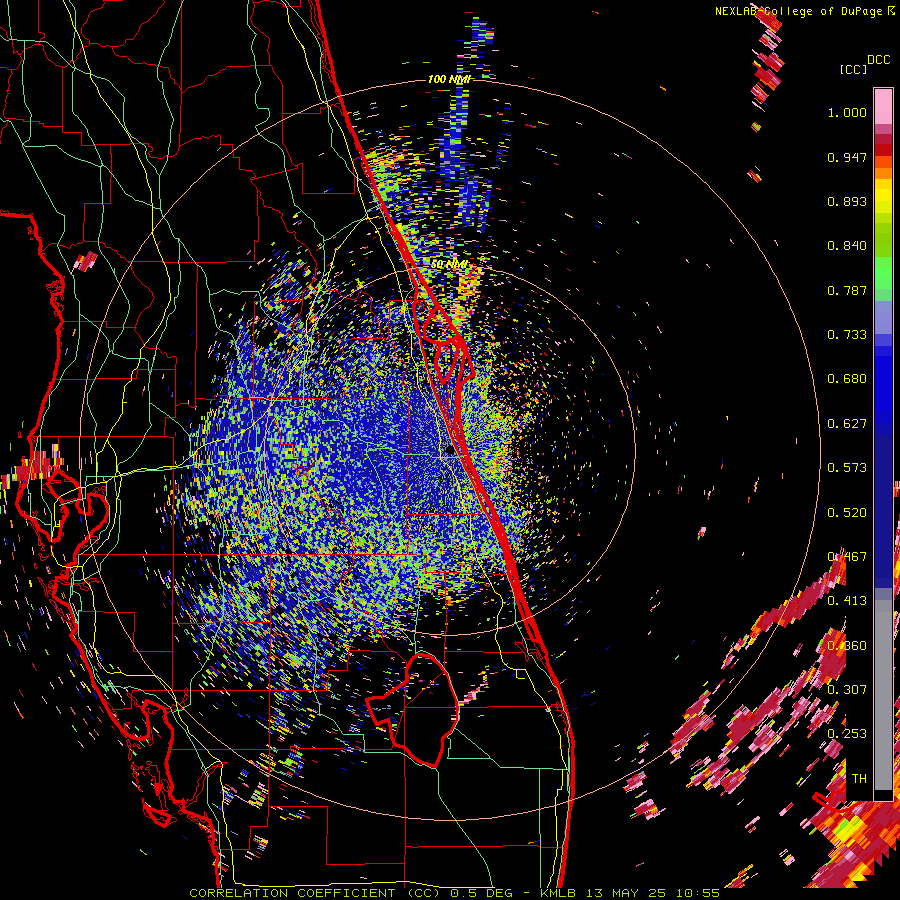Image resolution: width=900 pixels, height=900 pixels.
Task: Click the 0.253 scale value
Action: pos(847,734)
